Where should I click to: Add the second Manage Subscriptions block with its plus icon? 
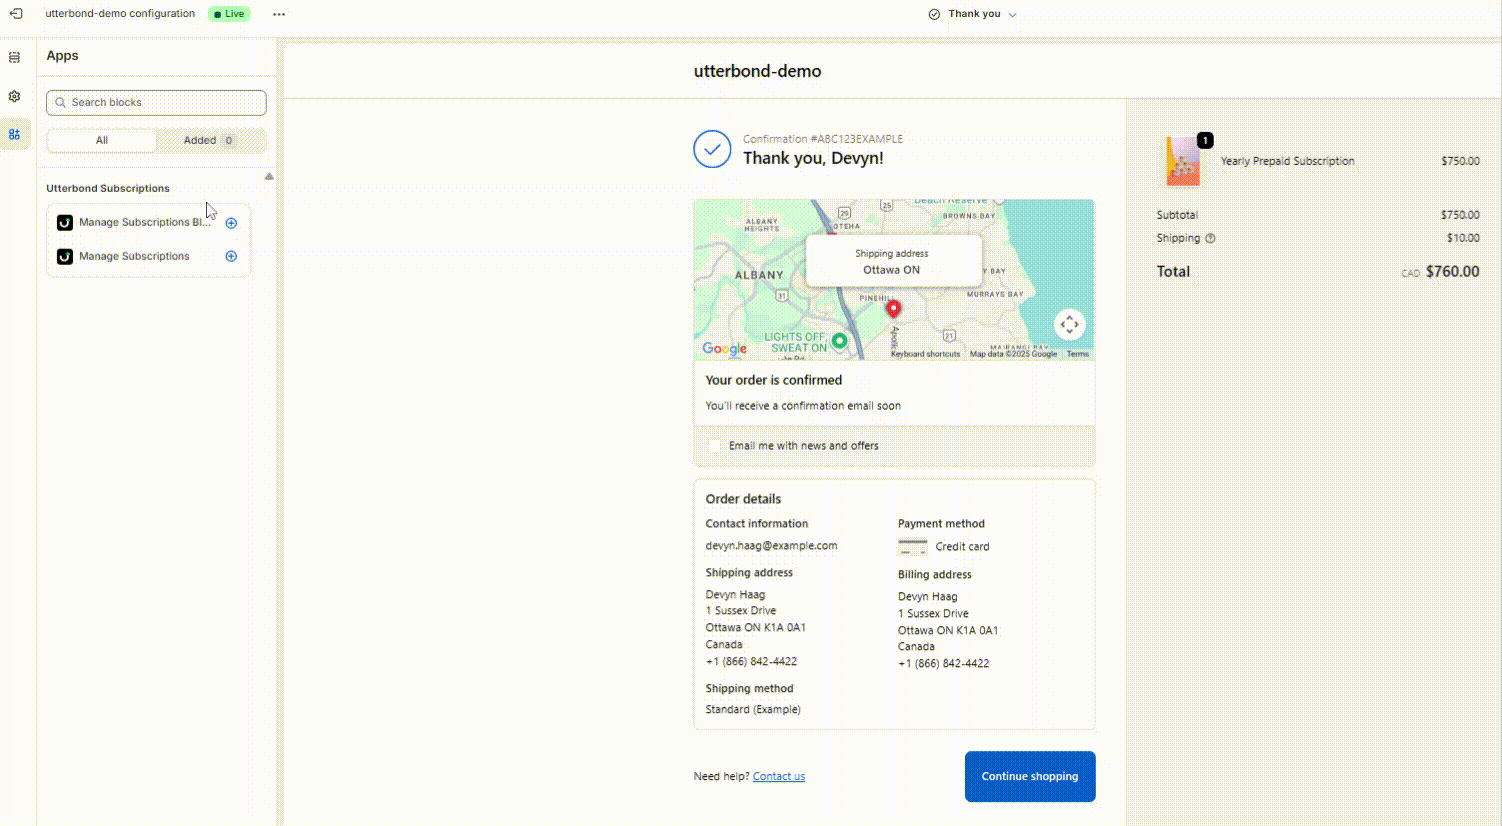tap(231, 257)
